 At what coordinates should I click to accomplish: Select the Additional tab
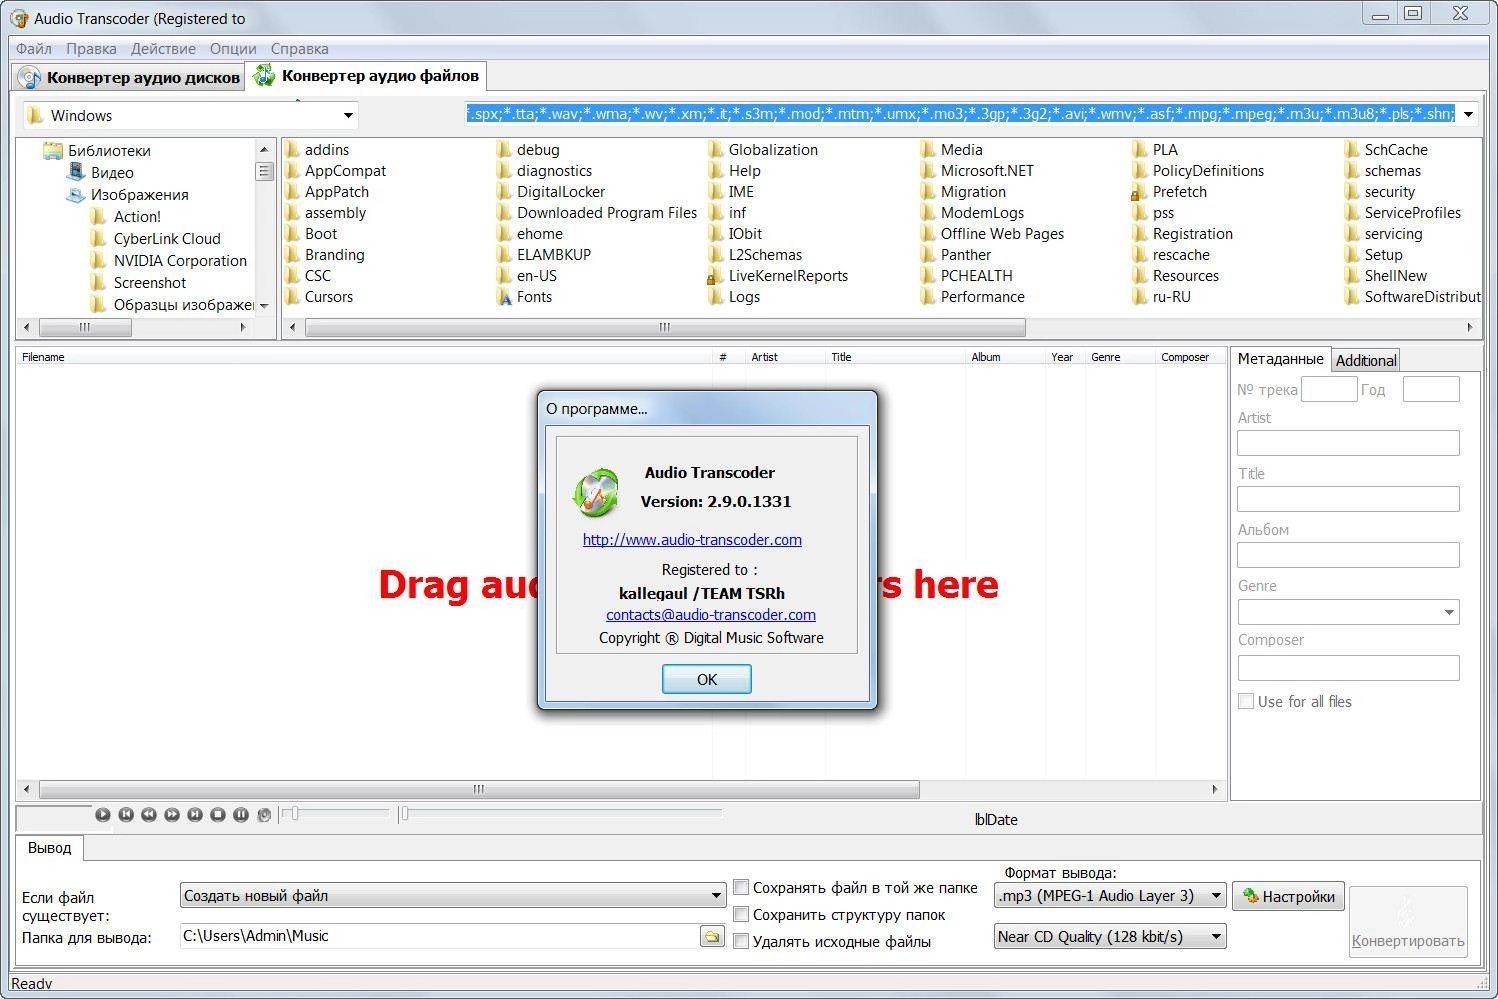click(1365, 361)
